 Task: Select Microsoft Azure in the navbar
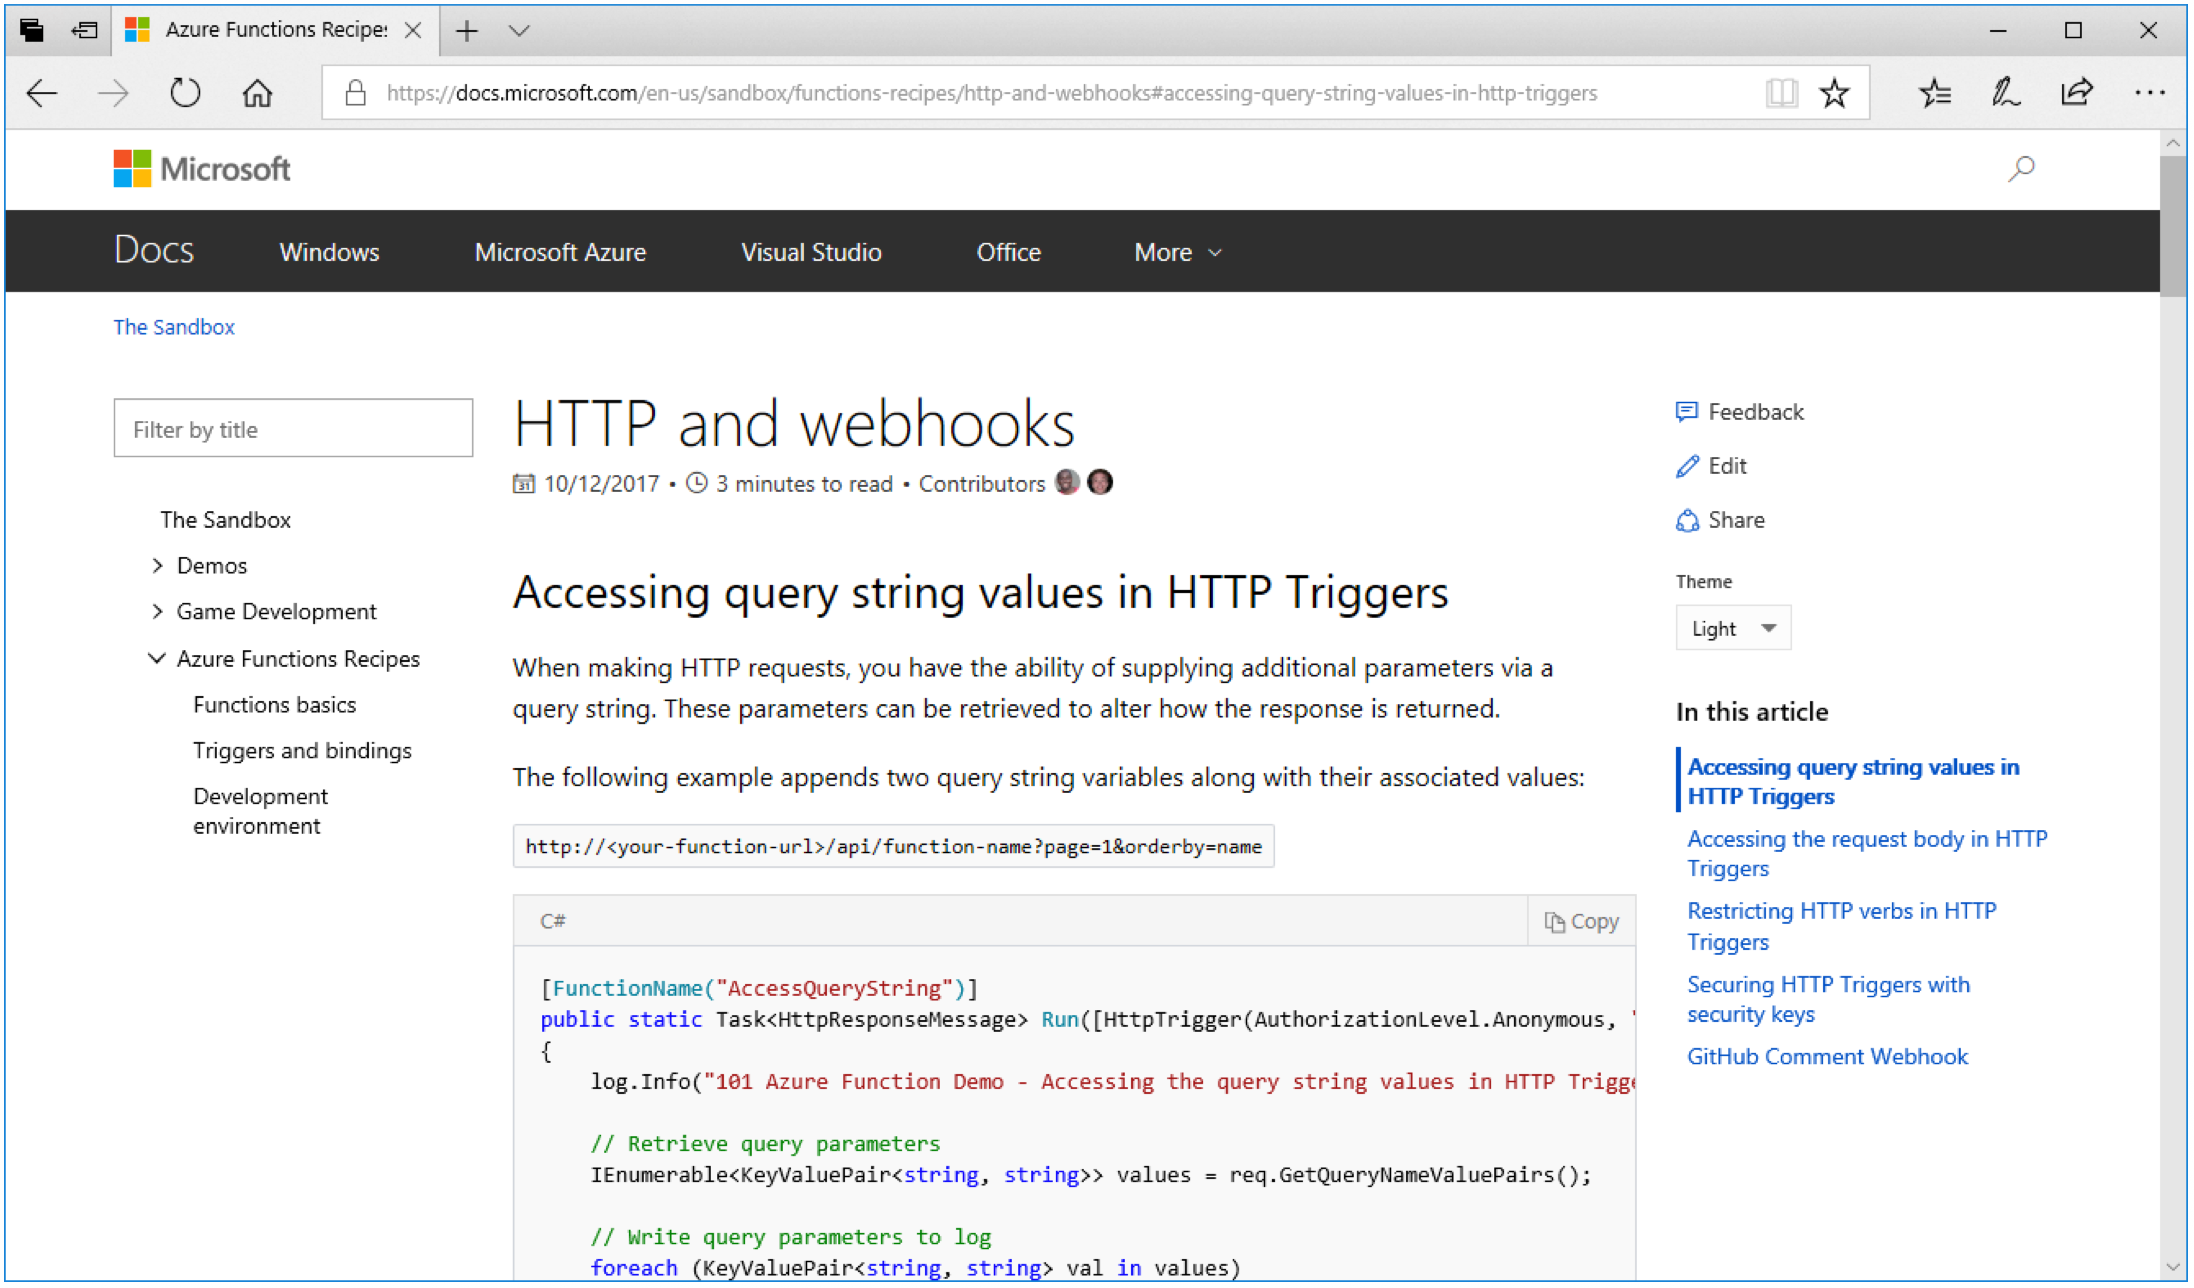(x=560, y=253)
